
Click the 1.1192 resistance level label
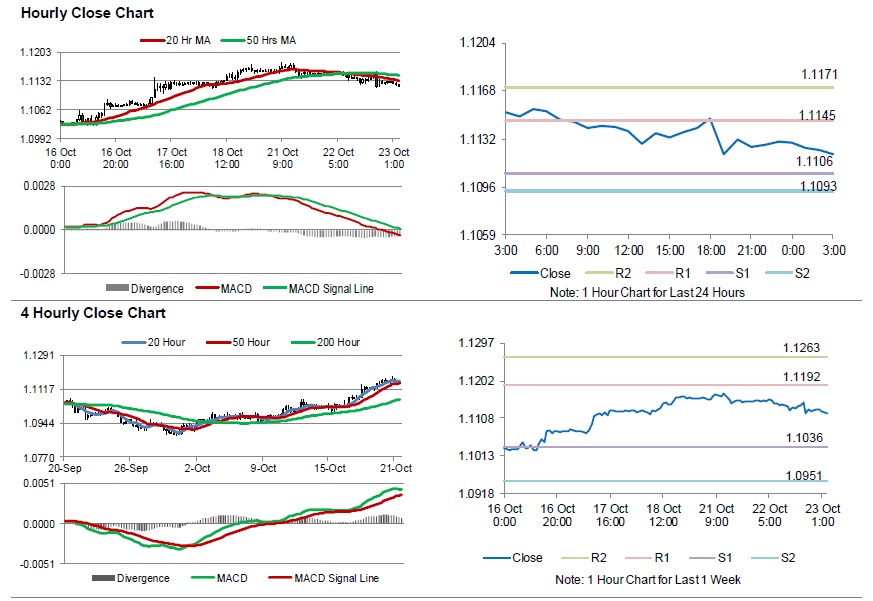click(x=801, y=377)
